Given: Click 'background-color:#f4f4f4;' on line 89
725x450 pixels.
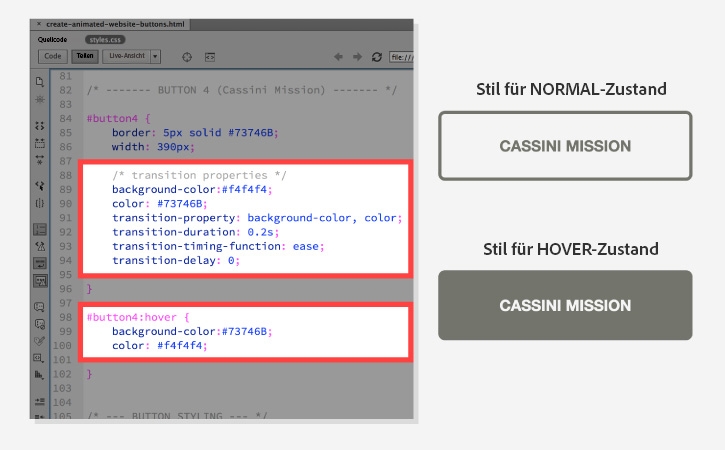Looking at the screenshot, I should pyautogui.click(x=192, y=189).
